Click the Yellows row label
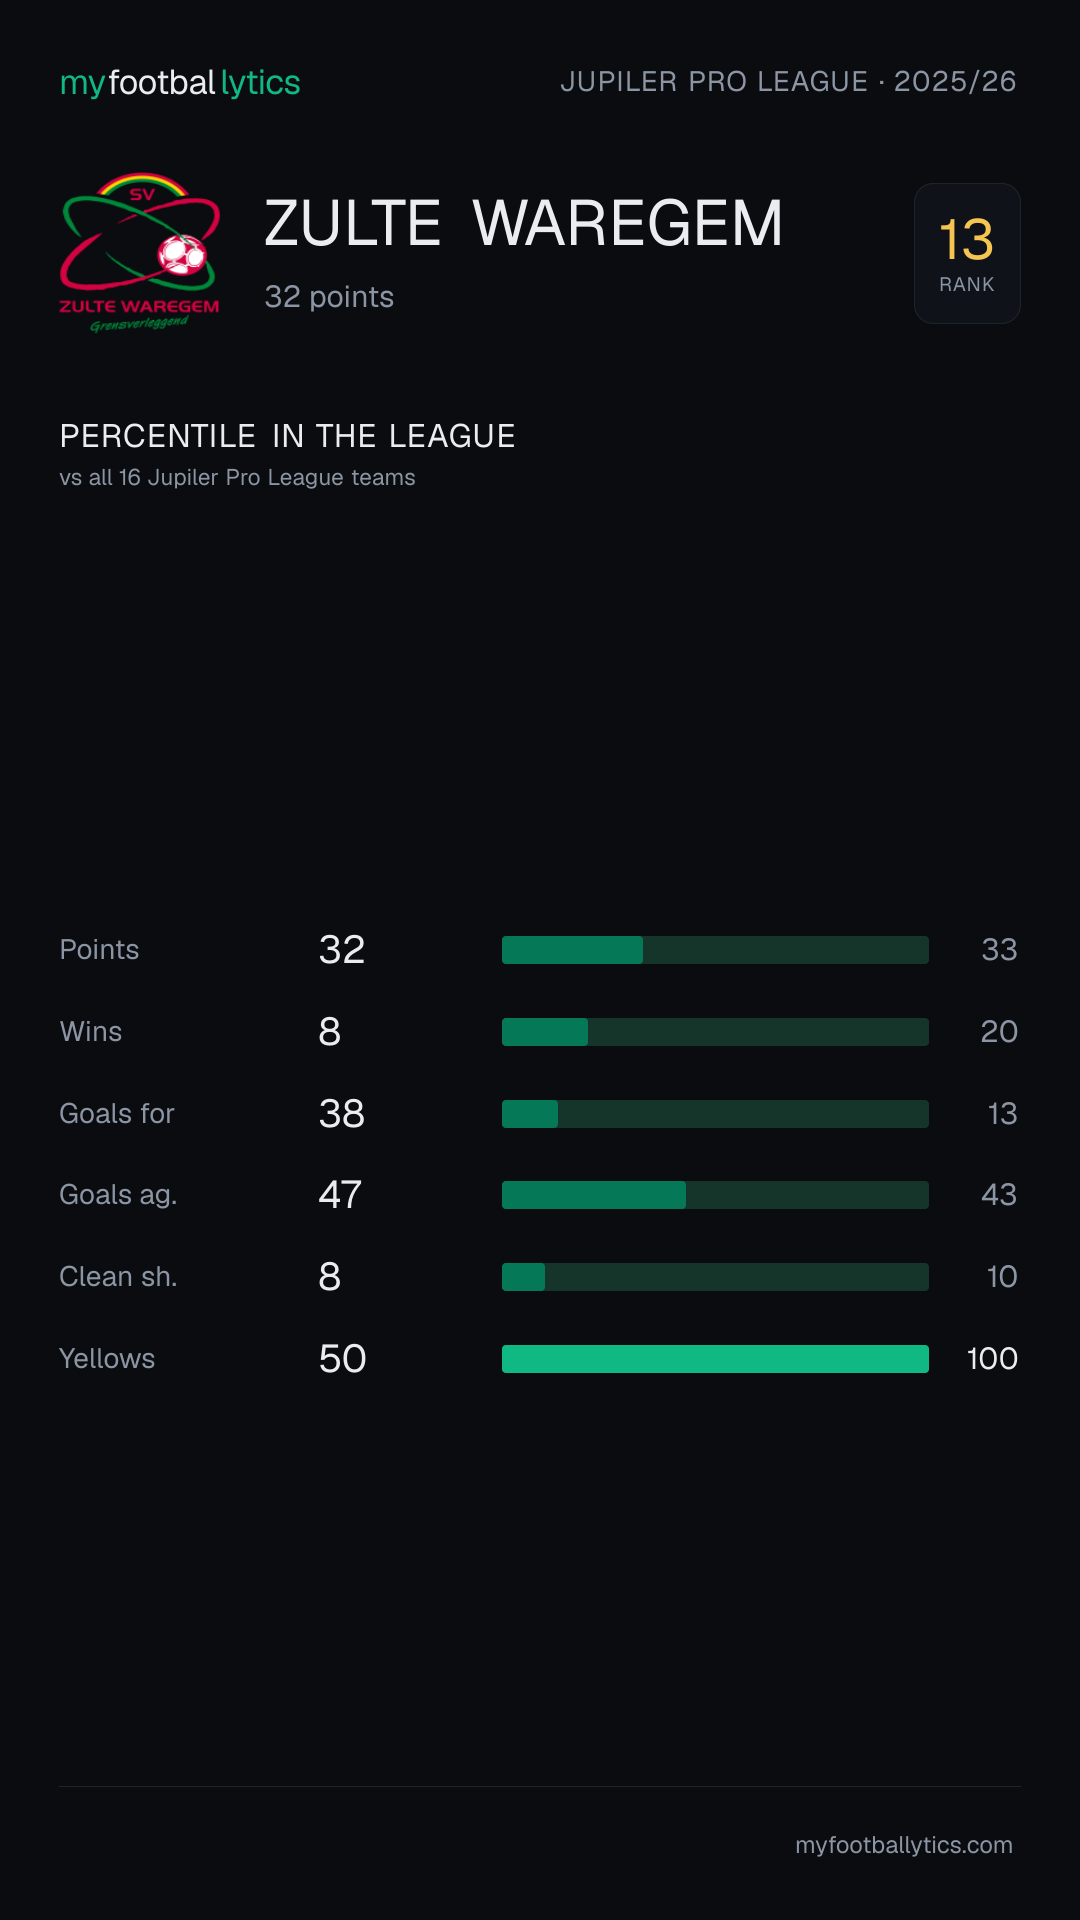This screenshot has width=1080, height=1920. (x=107, y=1359)
